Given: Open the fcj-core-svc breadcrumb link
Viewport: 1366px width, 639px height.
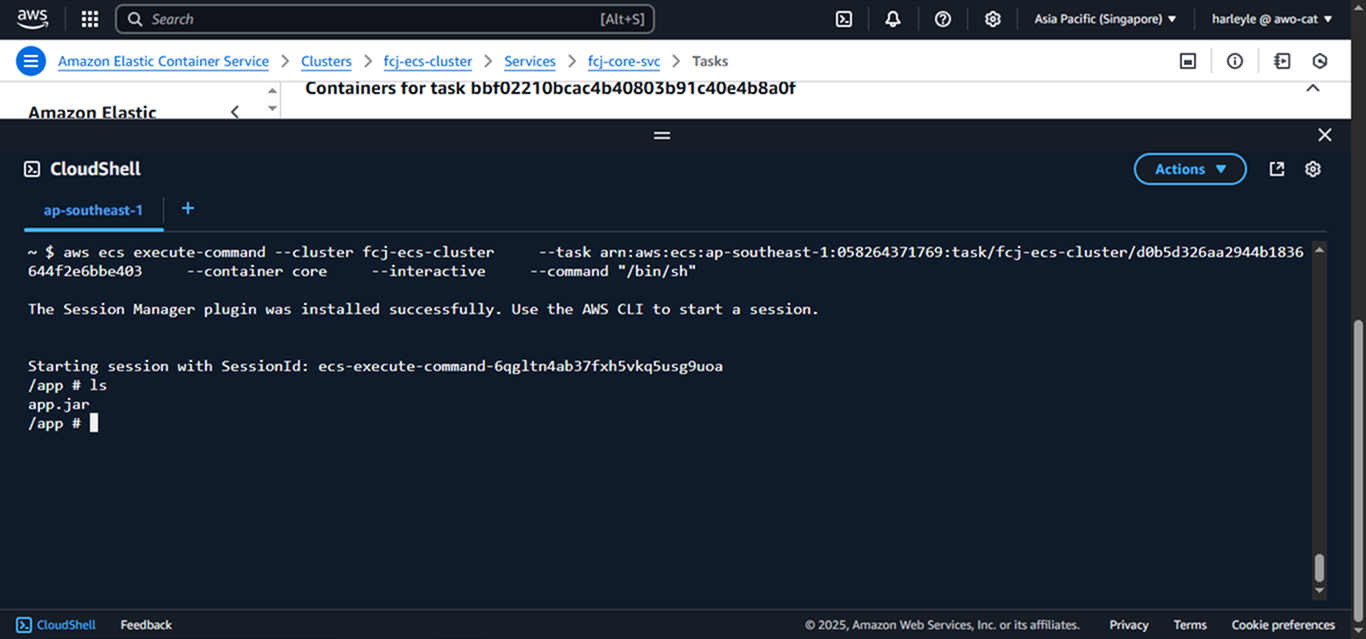Looking at the screenshot, I should (x=624, y=61).
